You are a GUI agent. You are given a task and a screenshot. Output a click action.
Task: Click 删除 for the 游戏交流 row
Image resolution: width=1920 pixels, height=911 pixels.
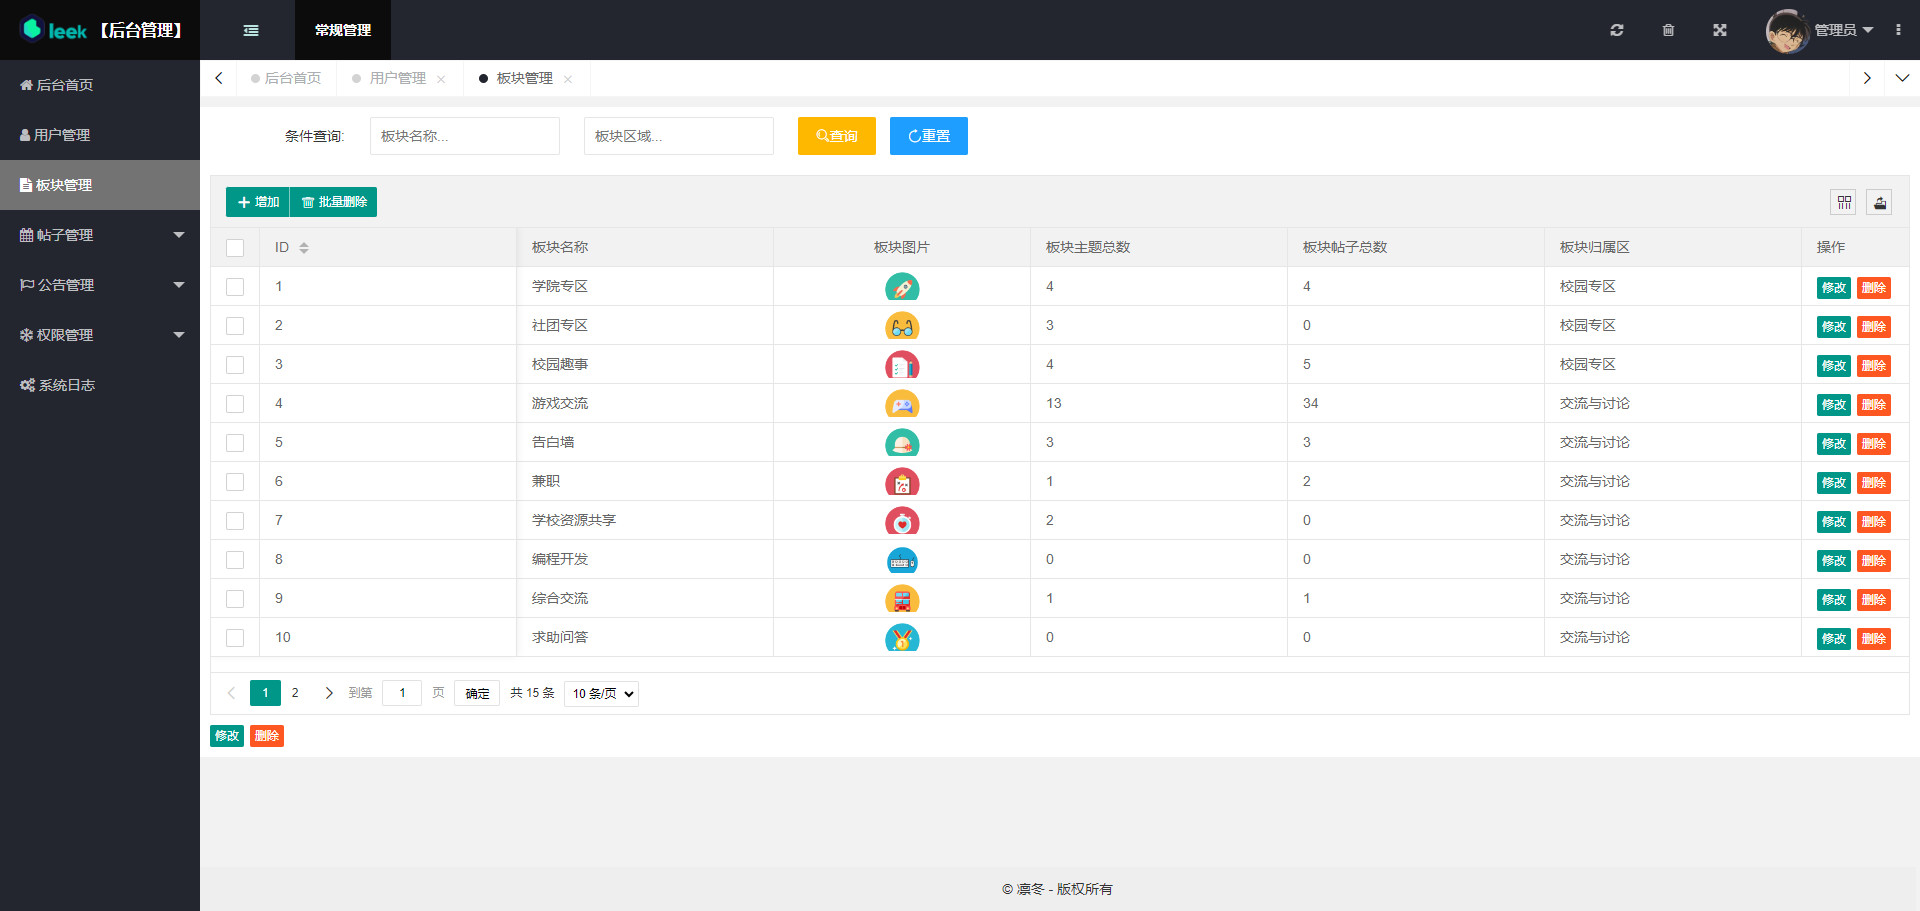coord(1874,405)
